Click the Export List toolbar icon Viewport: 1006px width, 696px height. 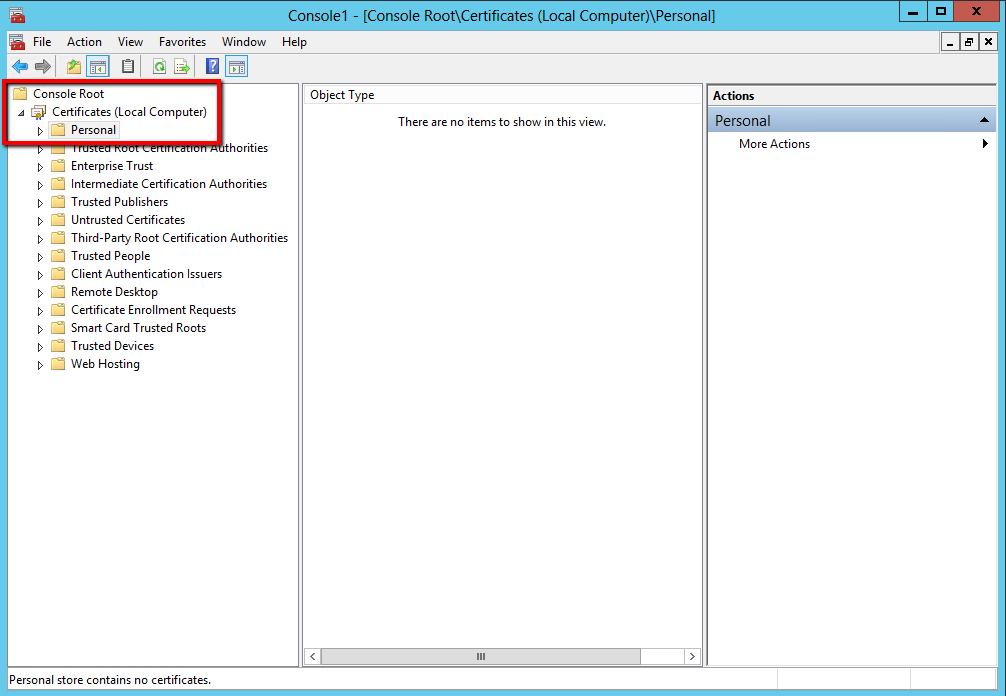[x=182, y=67]
